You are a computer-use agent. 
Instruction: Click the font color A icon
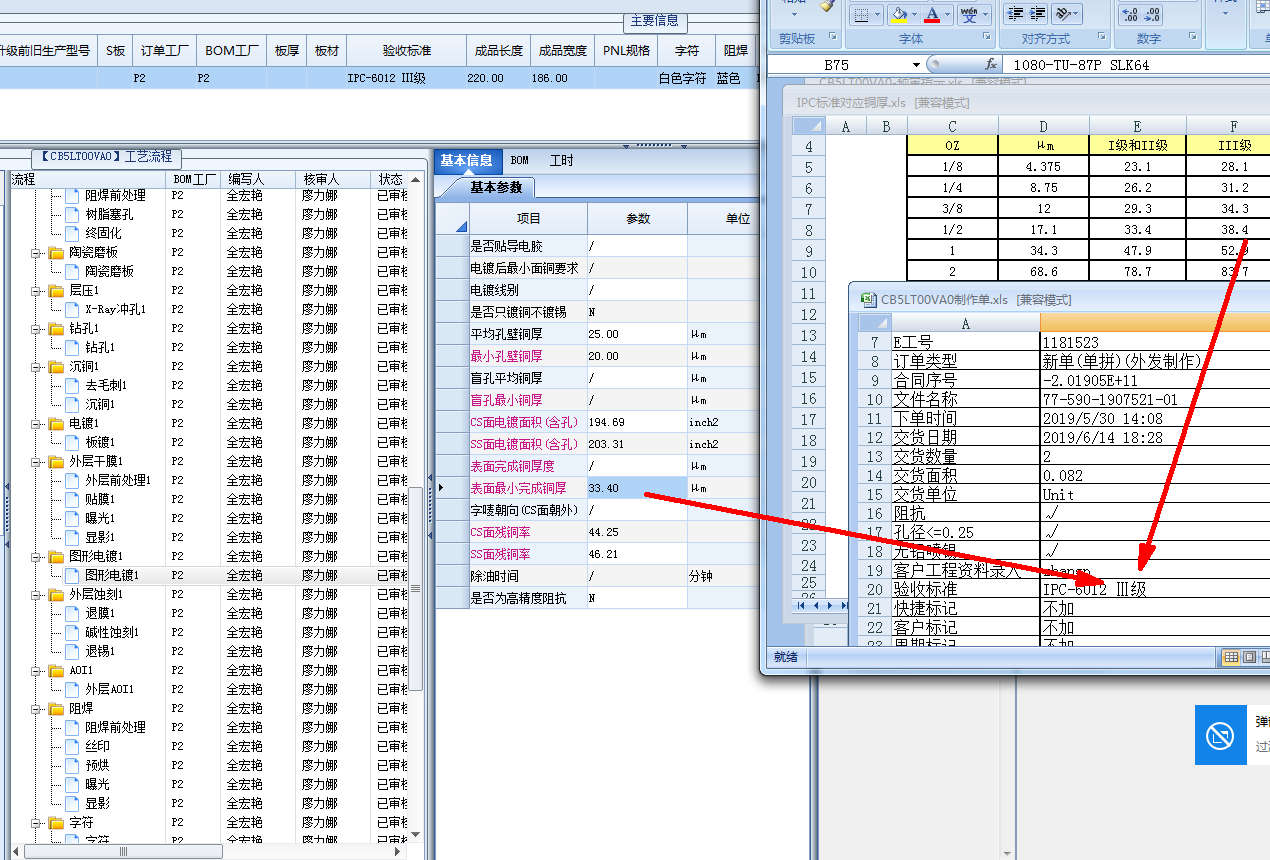pos(933,14)
